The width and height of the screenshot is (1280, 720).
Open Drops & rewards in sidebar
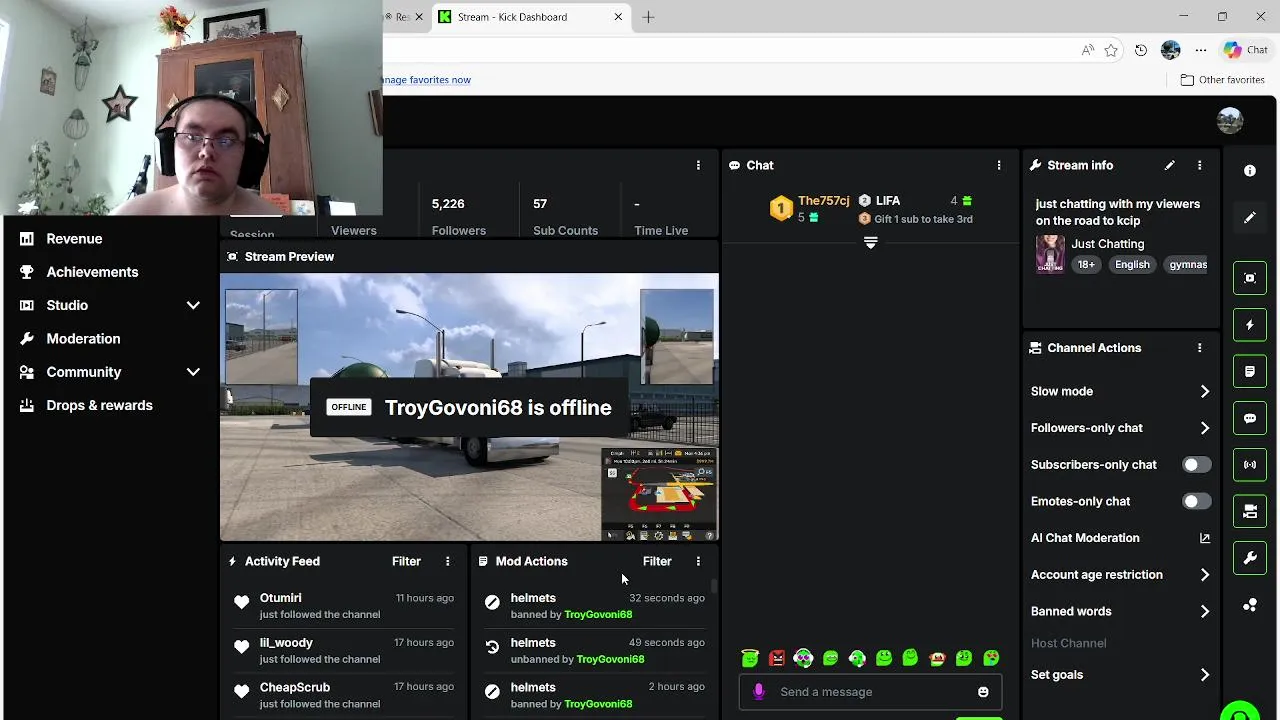pos(99,405)
